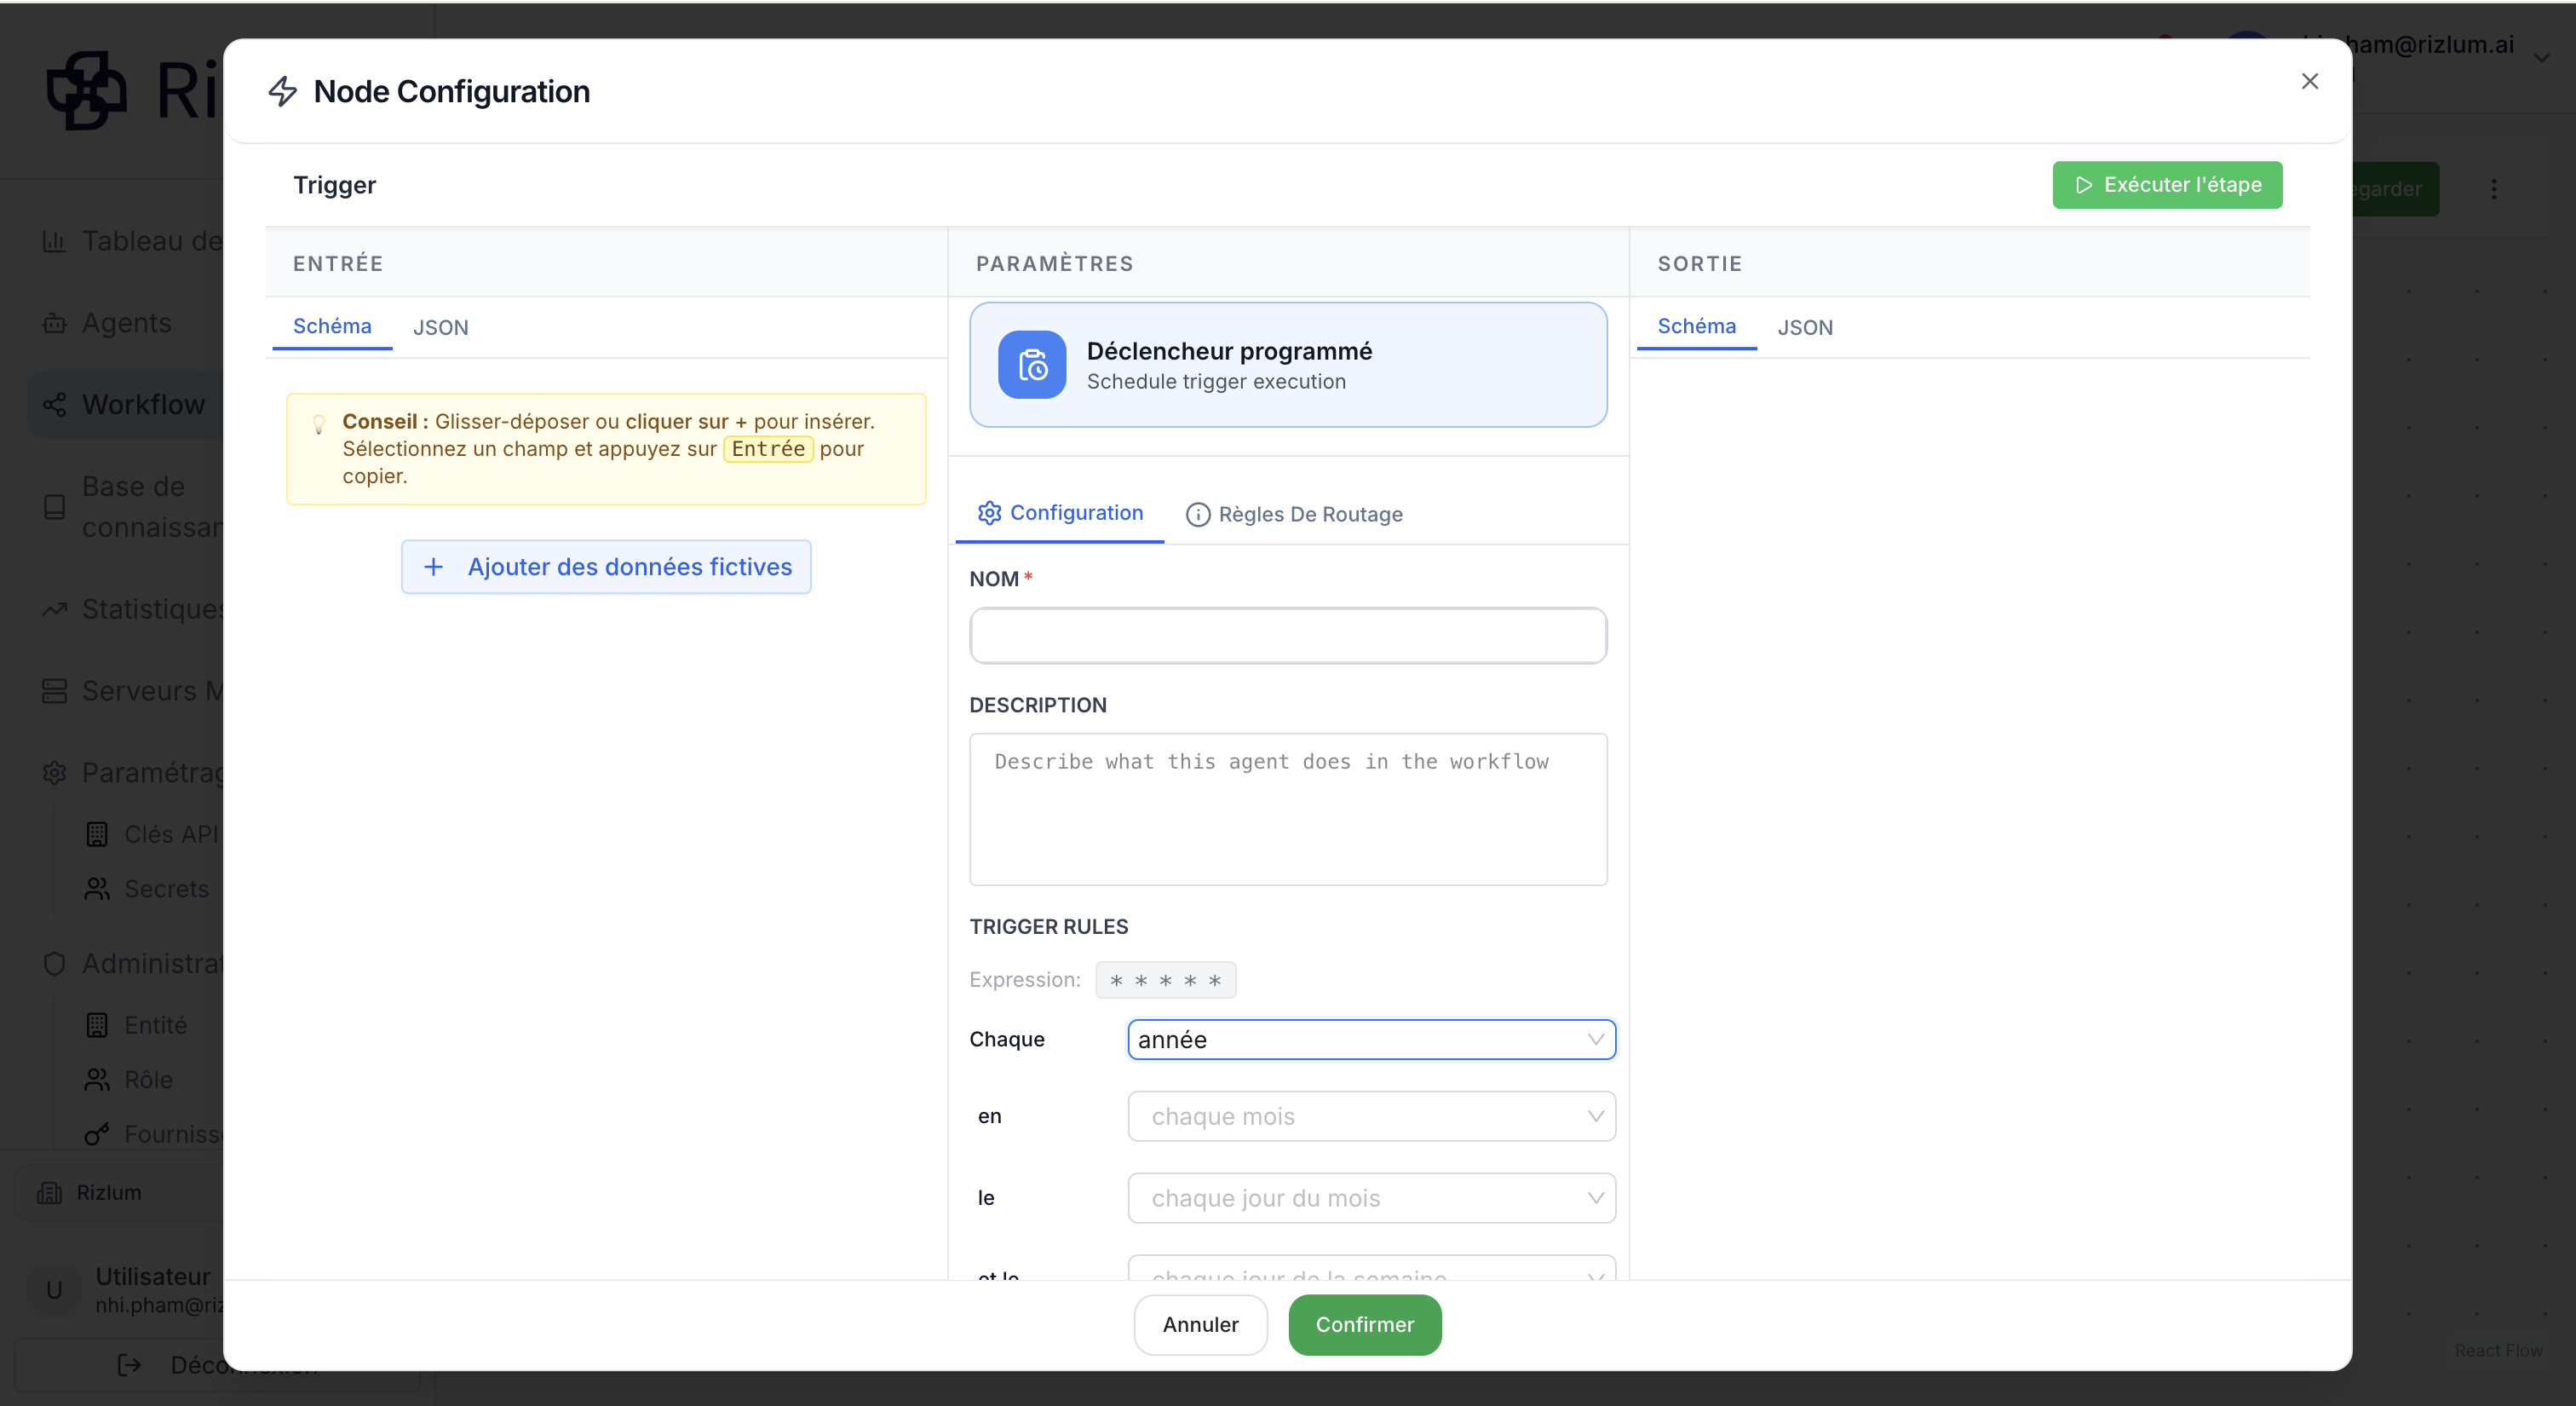2576x1406 pixels.
Task: Switch to Schéma tab in Sortie panel
Action: point(1696,326)
